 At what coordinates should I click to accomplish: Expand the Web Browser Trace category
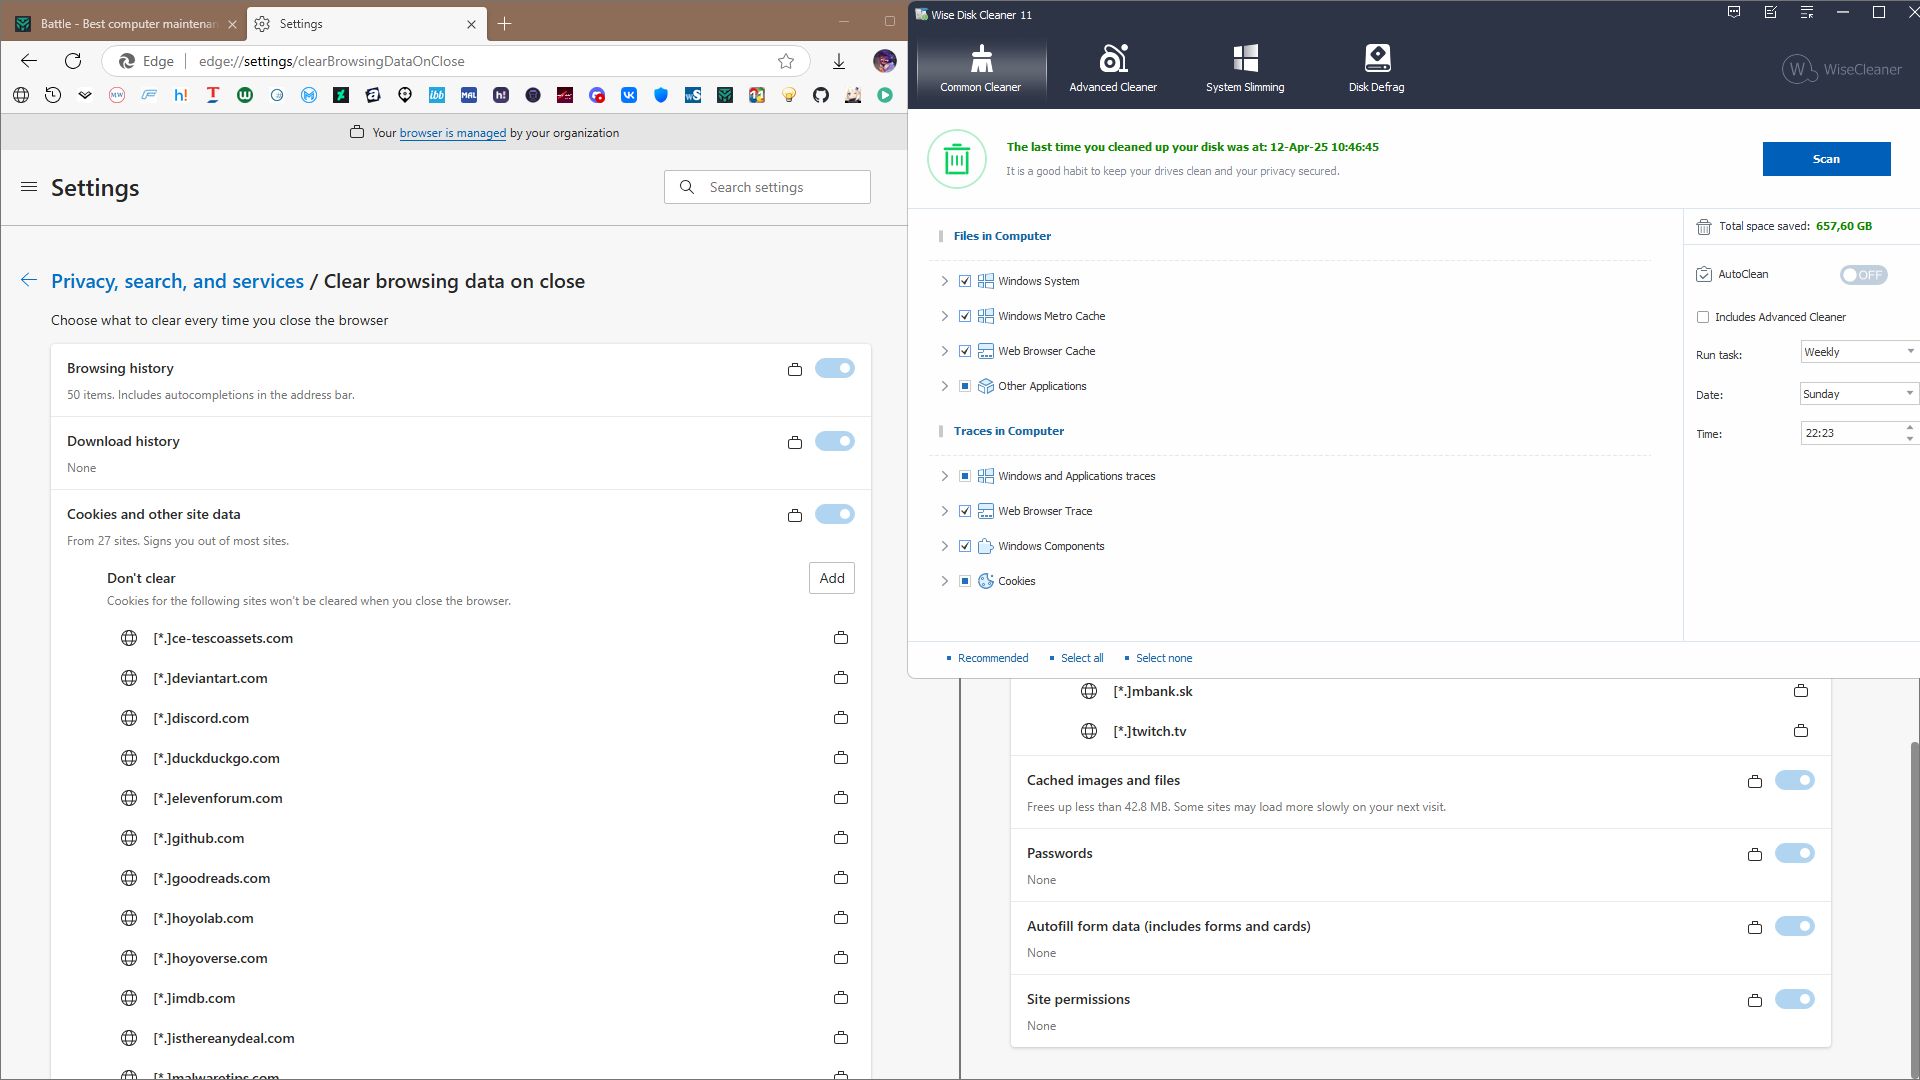(944, 511)
